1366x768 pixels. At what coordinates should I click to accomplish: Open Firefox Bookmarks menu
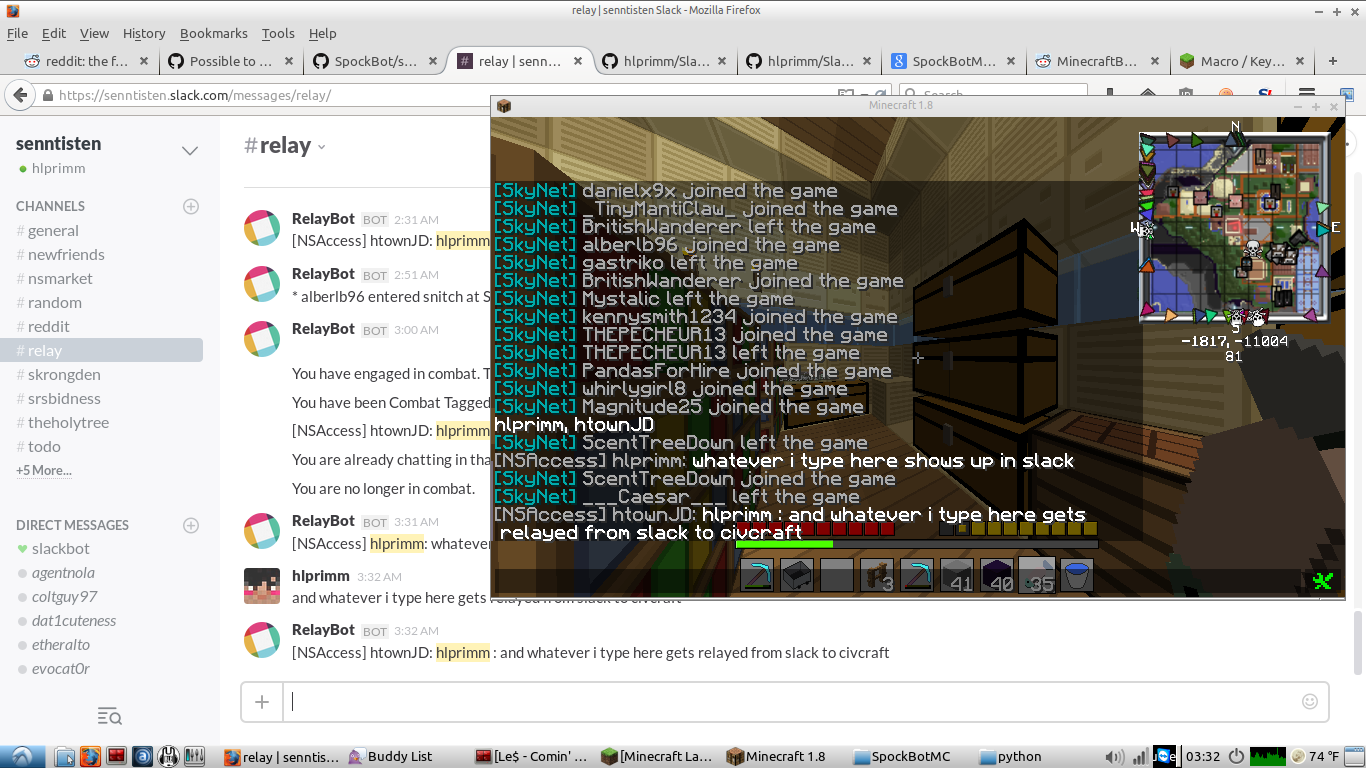coord(214,33)
